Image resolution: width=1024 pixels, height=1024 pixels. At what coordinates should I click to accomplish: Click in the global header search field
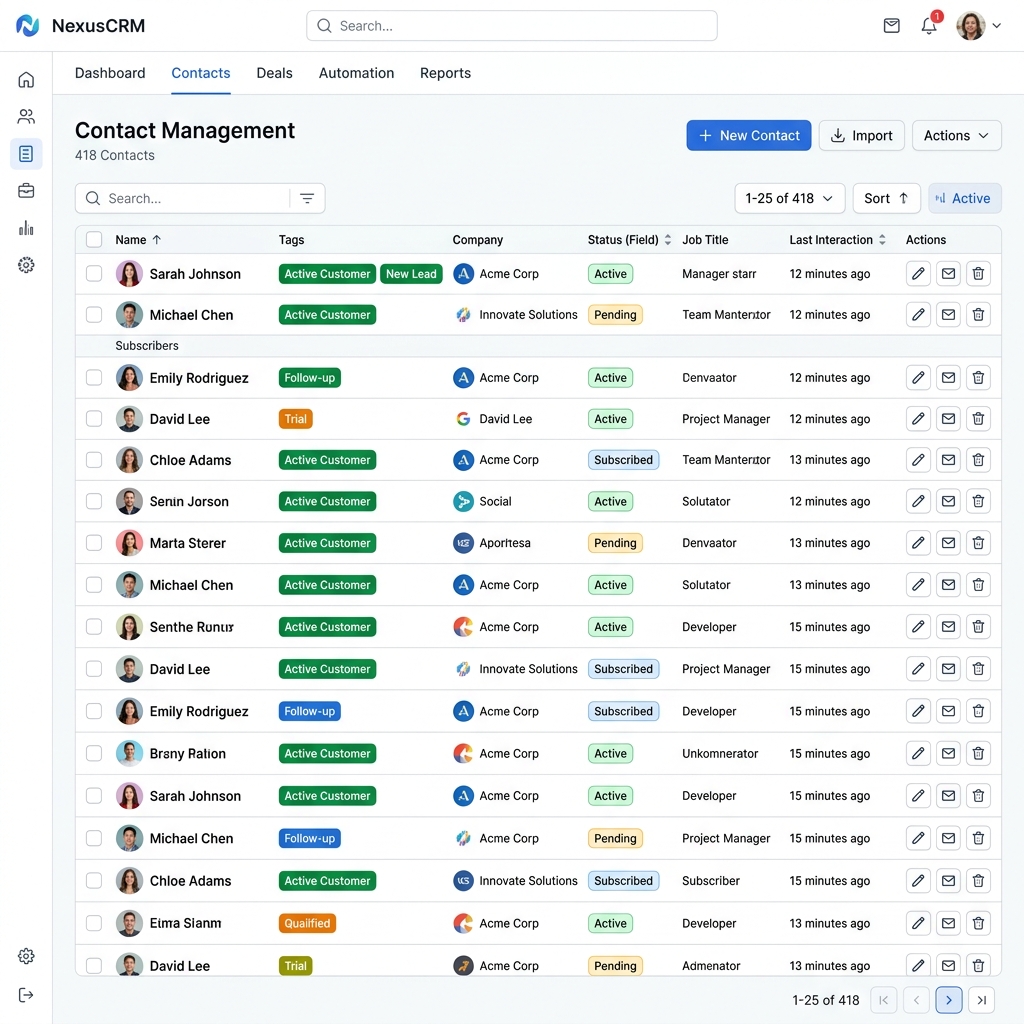[512, 25]
